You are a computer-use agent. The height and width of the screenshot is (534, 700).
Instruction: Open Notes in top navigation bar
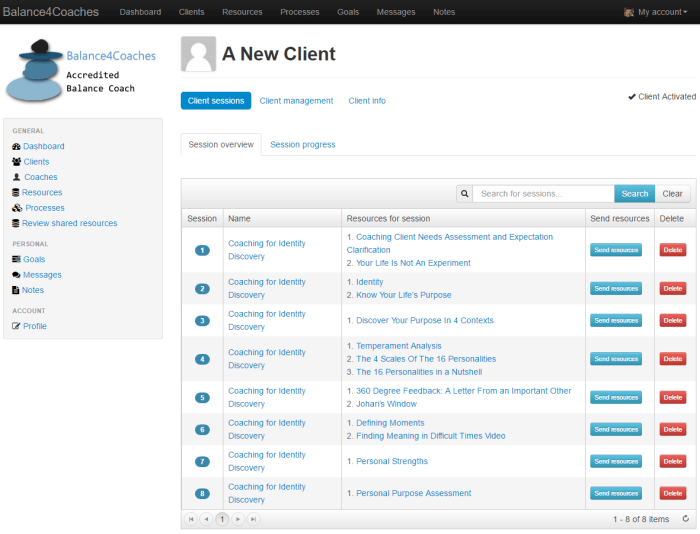click(444, 12)
